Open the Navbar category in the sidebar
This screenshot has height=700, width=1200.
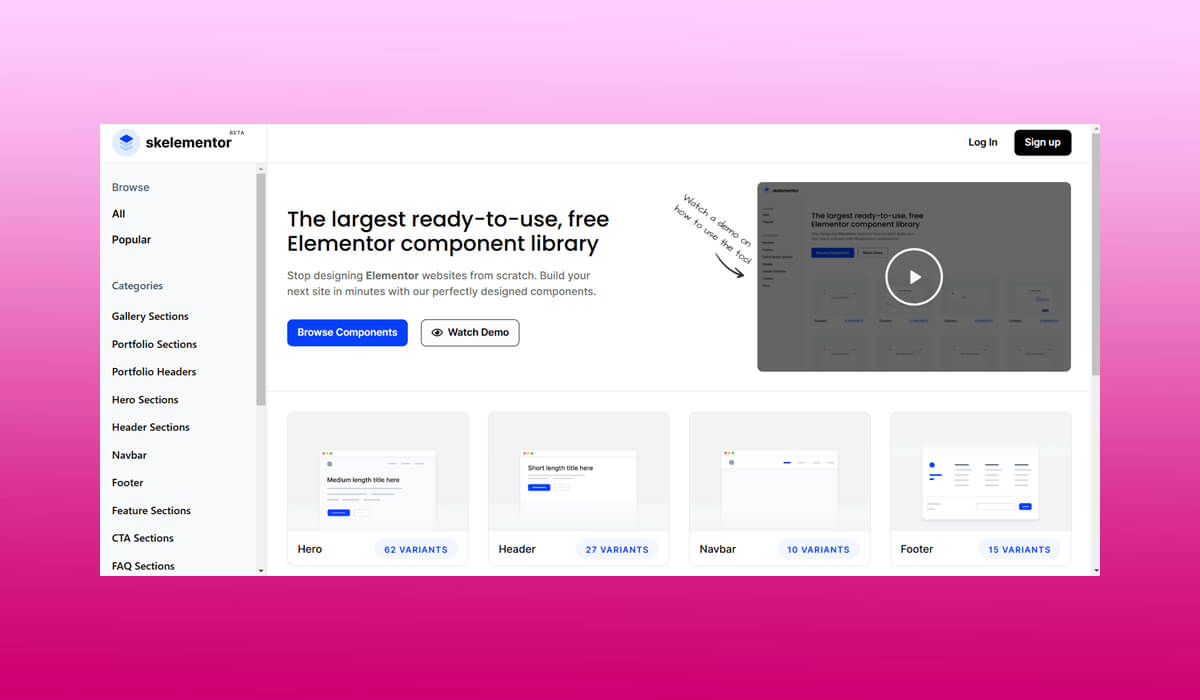(x=129, y=455)
